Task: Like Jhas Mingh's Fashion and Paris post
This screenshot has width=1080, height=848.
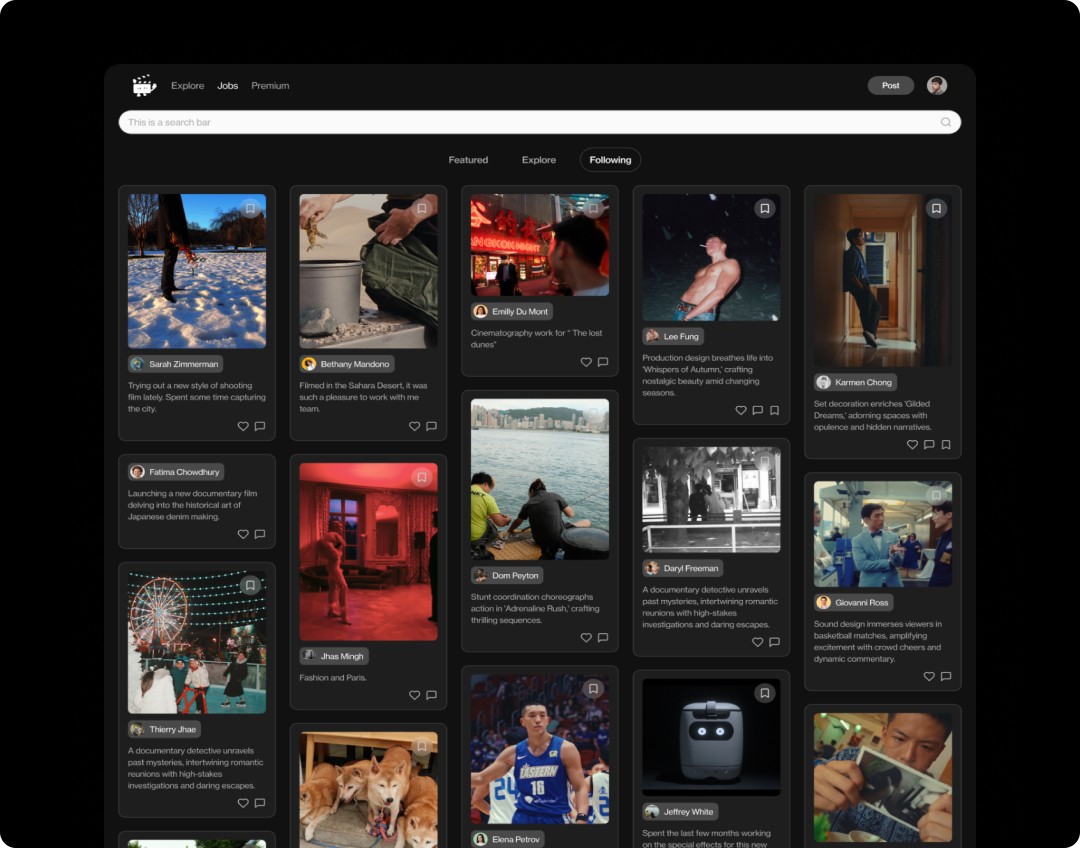Action: tap(415, 696)
